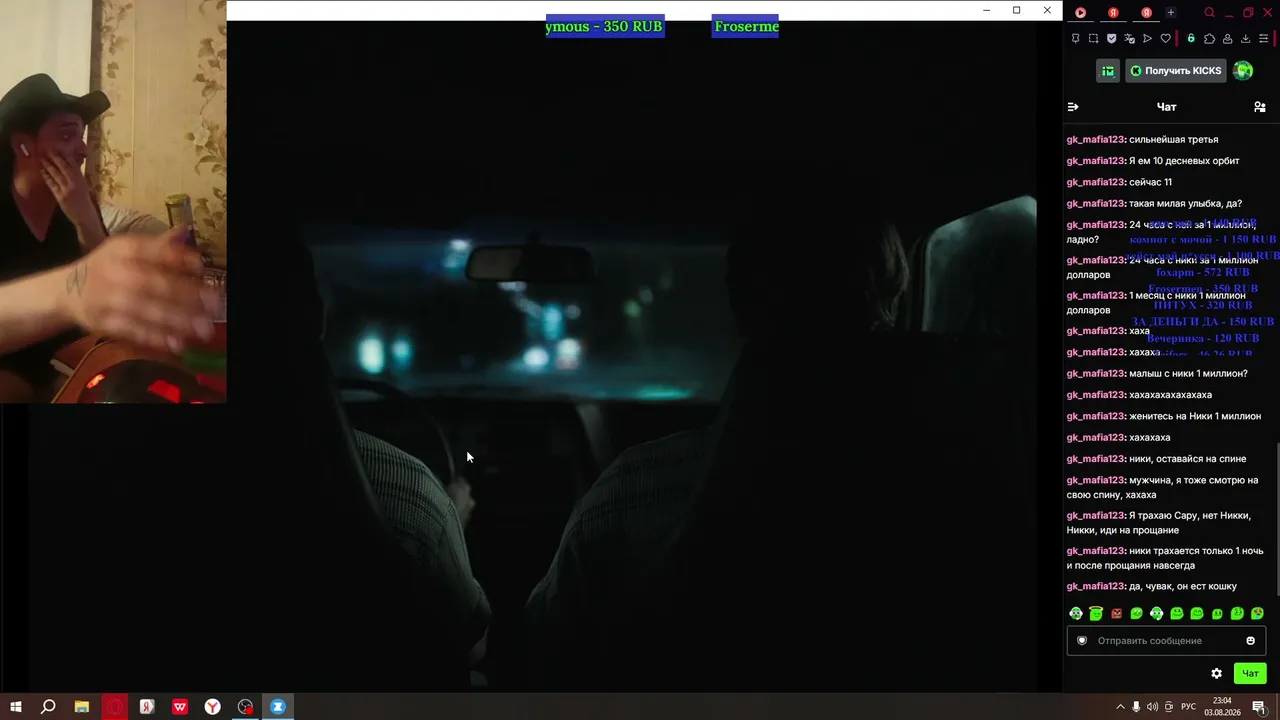Open the emoji picker smiley icon
This screenshot has height=720, width=1280.
click(1250, 641)
